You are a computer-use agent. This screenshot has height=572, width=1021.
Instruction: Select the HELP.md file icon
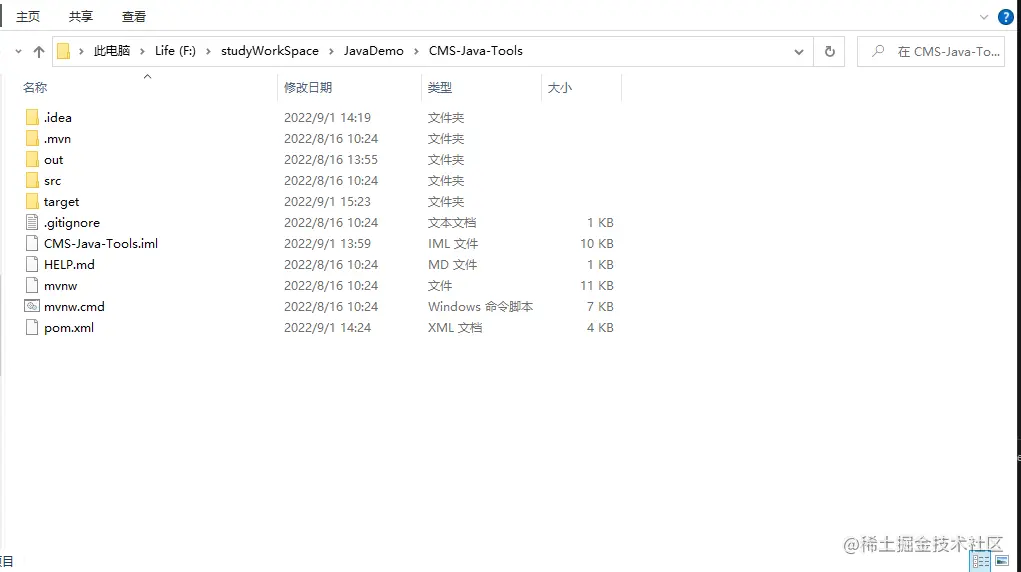[32, 265]
